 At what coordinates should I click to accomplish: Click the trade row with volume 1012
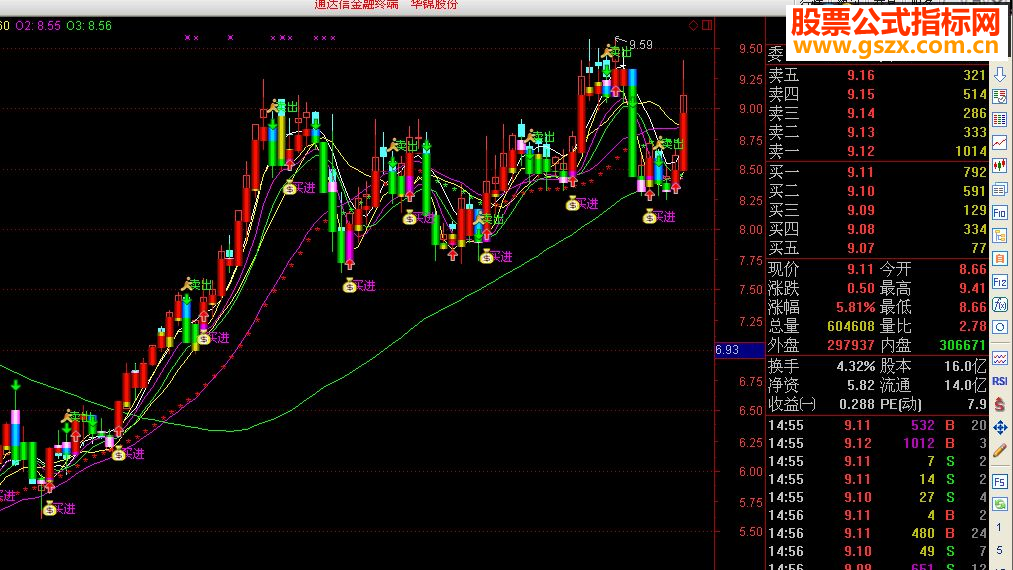point(877,443)
